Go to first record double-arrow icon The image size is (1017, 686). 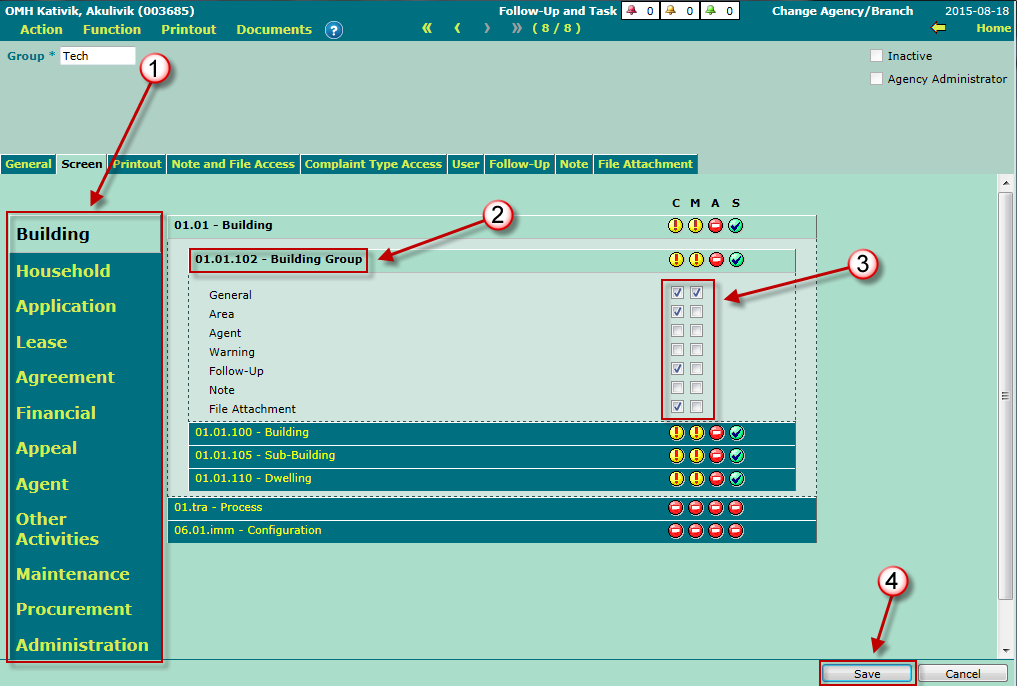coord(427,28)
